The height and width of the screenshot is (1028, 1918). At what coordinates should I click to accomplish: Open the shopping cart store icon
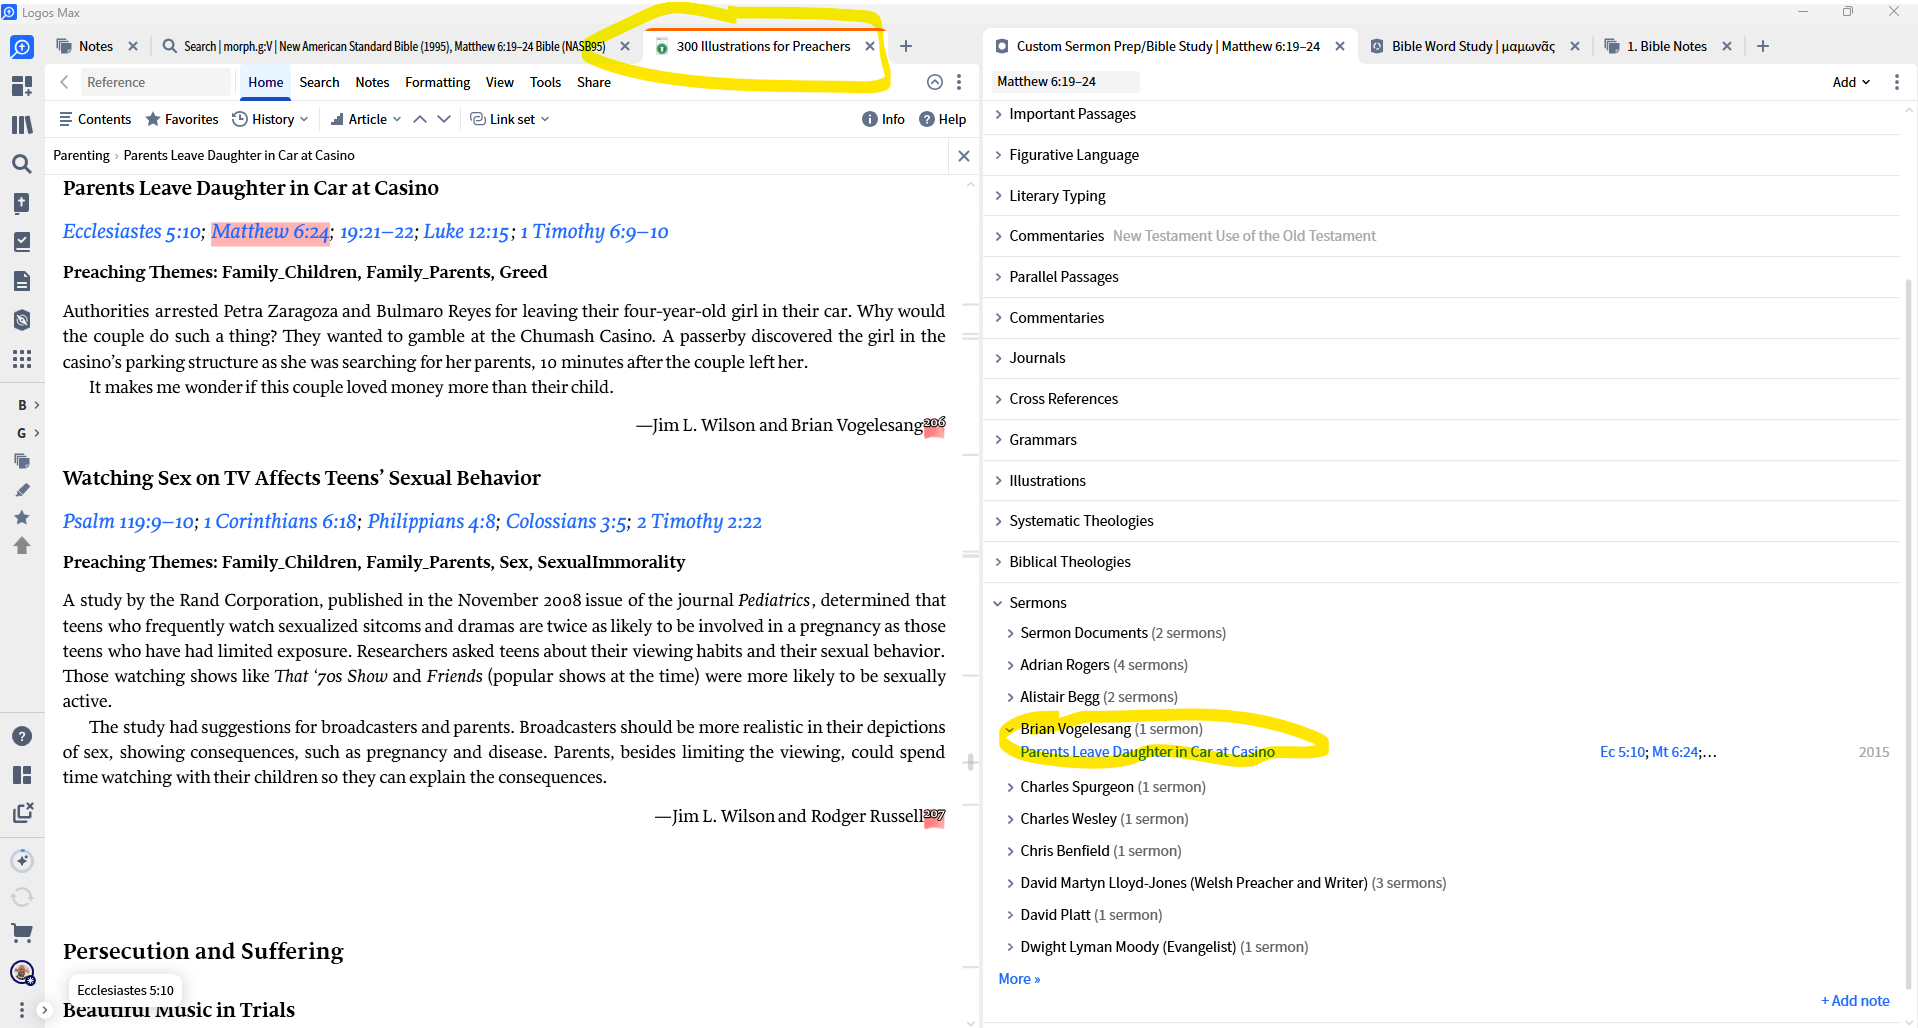point(21,933)
